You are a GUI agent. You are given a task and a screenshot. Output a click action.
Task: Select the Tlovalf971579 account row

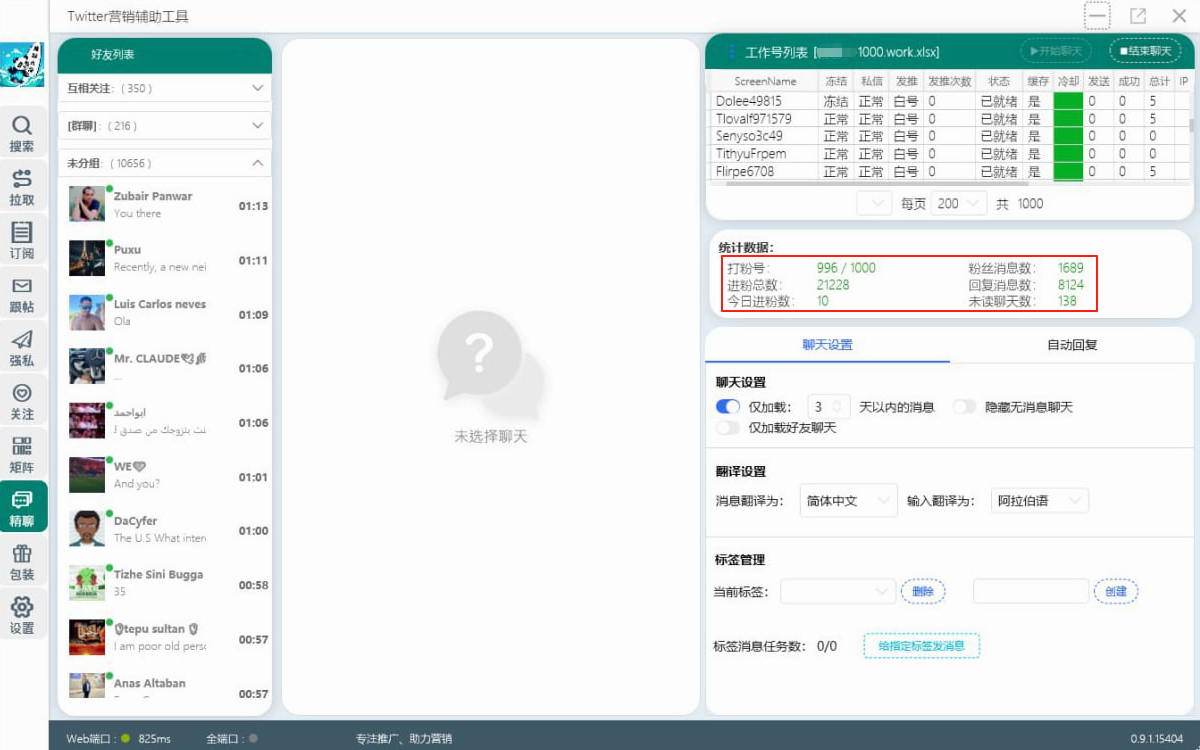[949, 119]
